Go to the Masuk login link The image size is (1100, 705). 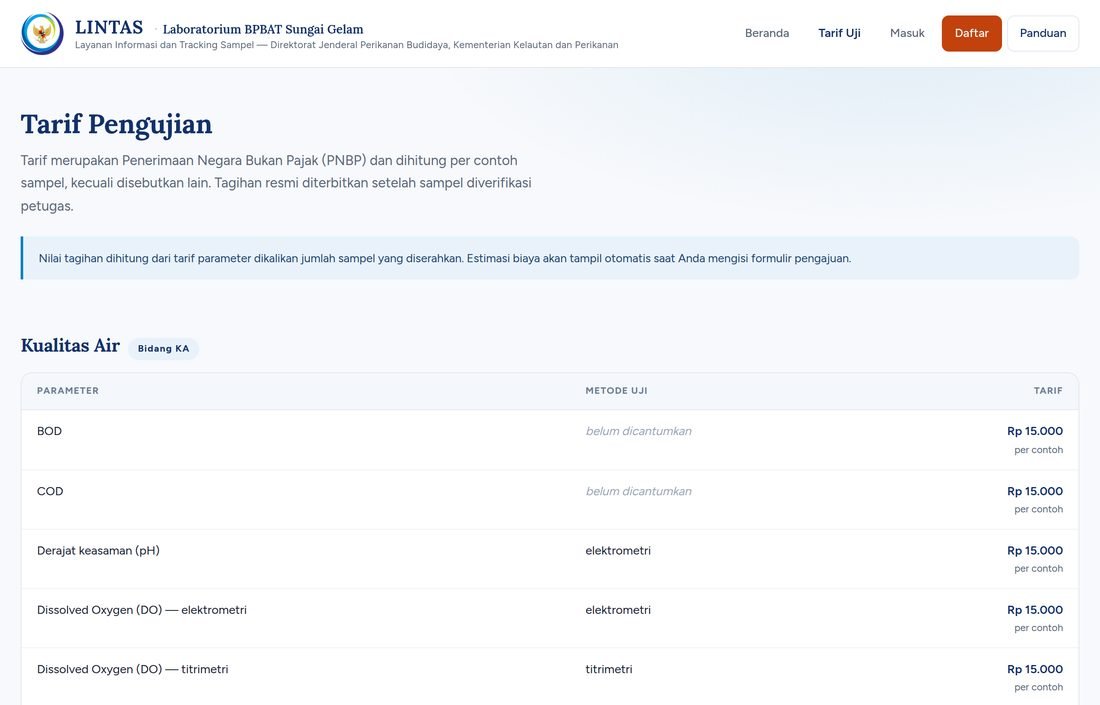pos(907,33)
